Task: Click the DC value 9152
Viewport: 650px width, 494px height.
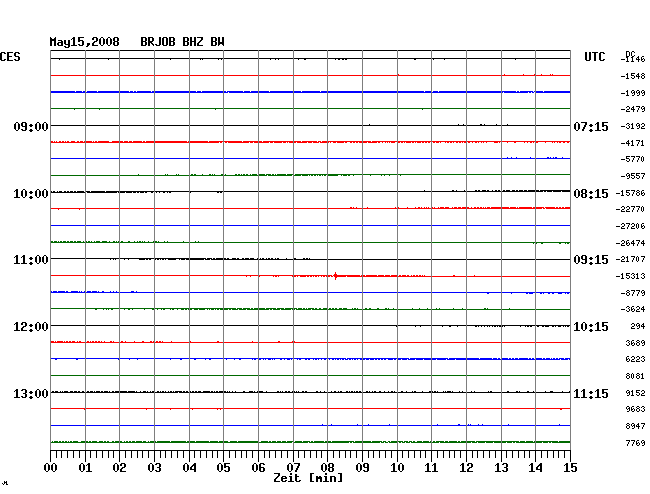Action: (635, 393)
